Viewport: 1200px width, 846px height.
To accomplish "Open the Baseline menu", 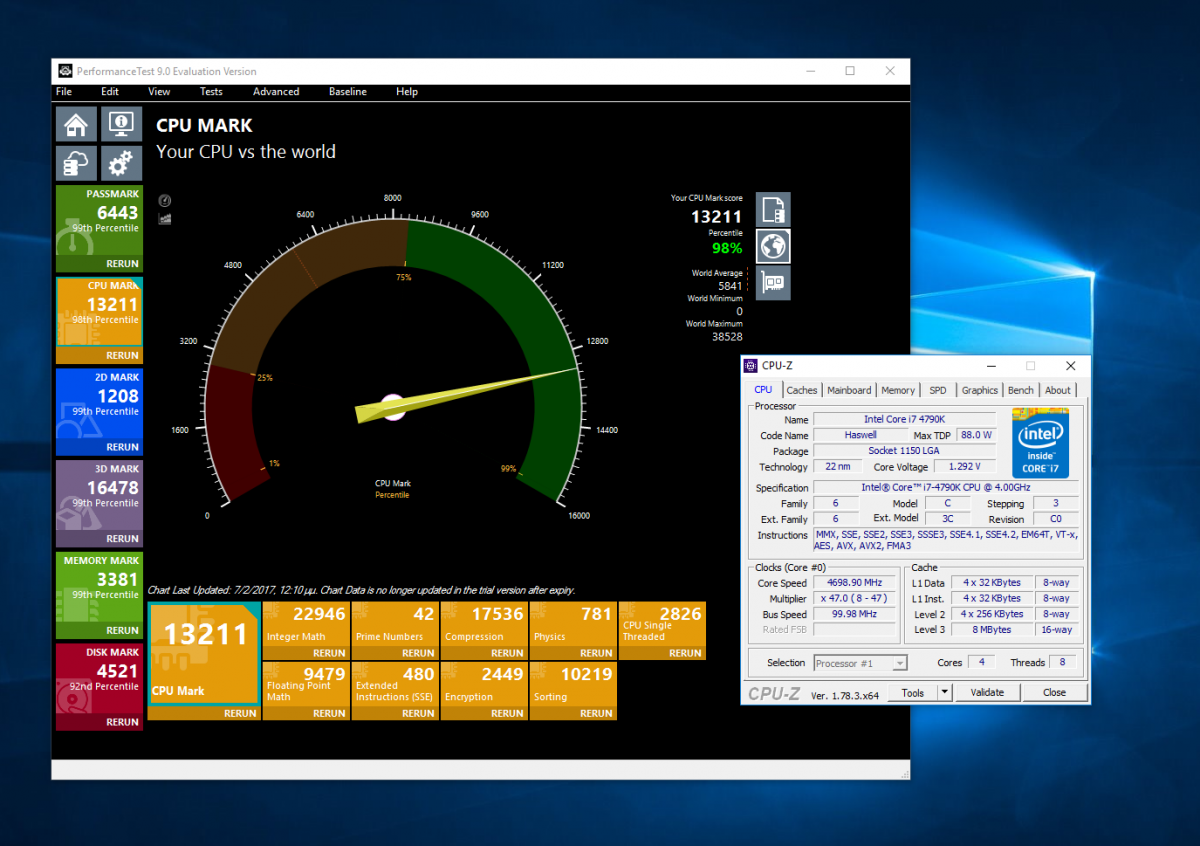I will click(348, 91).
